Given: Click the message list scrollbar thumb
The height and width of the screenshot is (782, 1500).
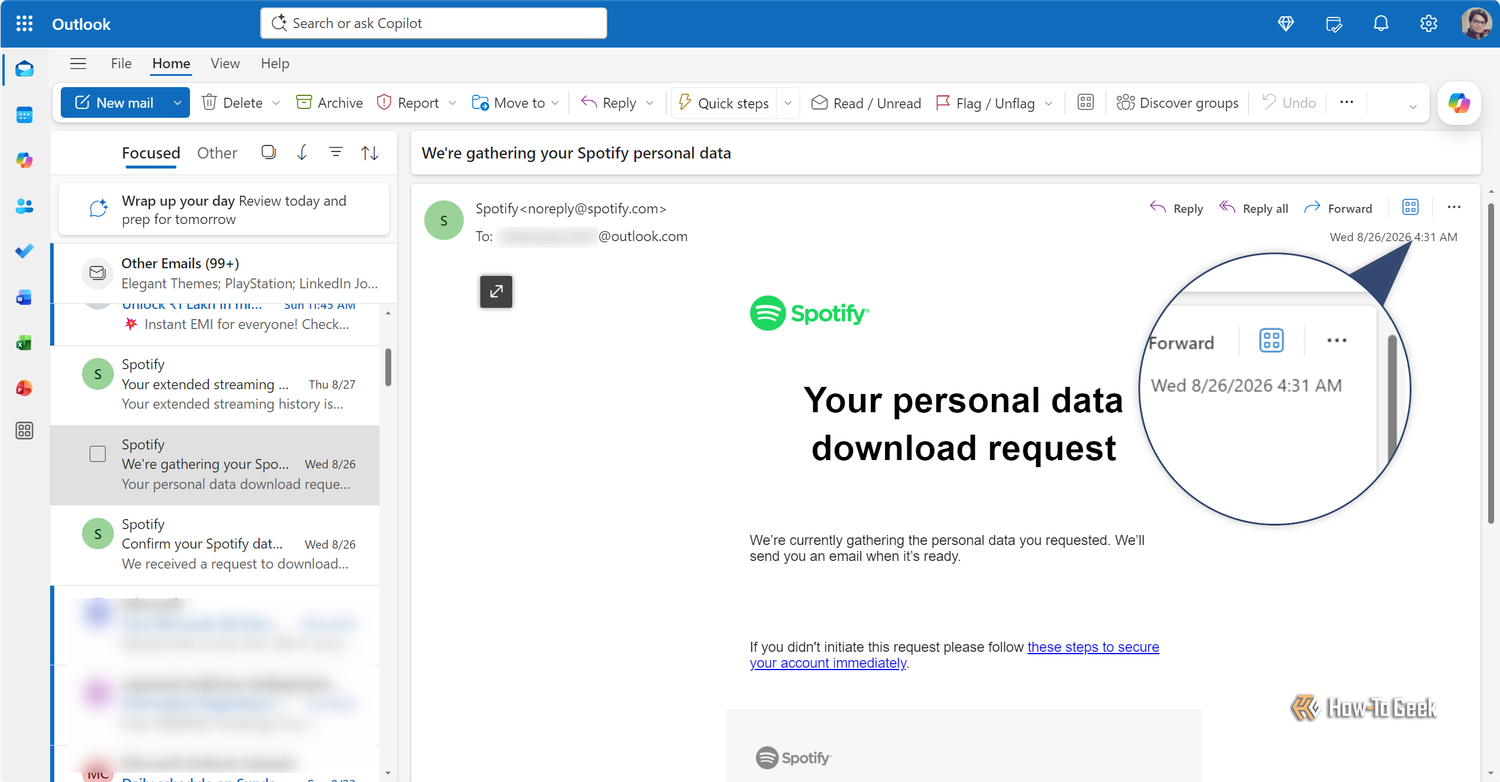Looking at the screenshot, I should pyautogui.click(x=388, y=367).
